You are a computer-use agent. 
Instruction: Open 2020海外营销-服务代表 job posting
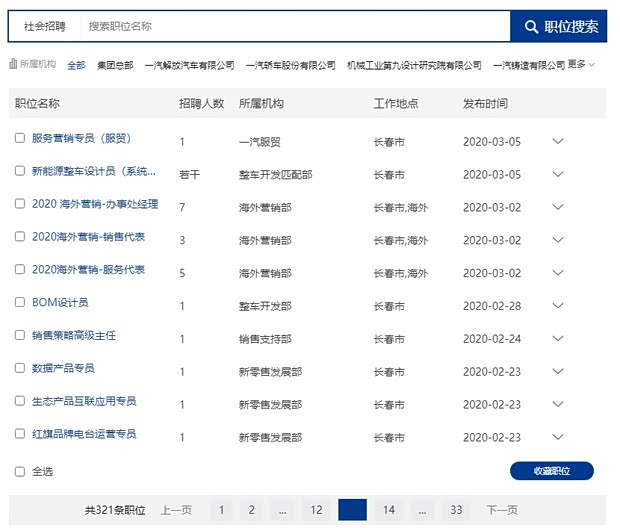click(x=88, y=269)
